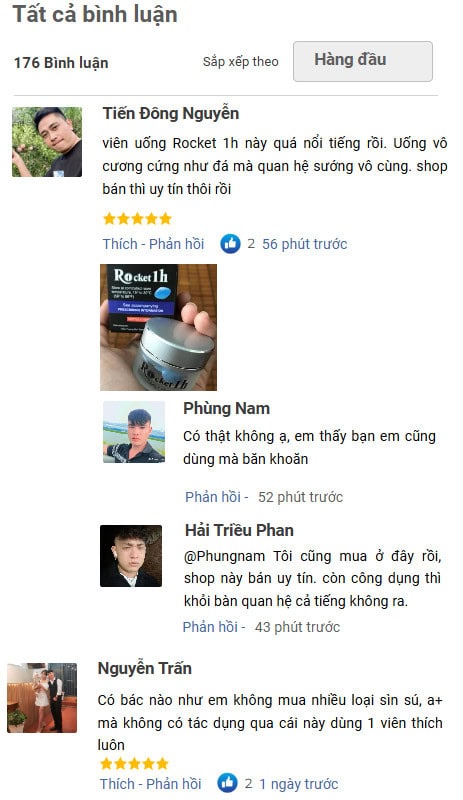Click Thích under Tiến Đông Nguyễn's comment
This screenshot has width=463, height=800.
click(x=120, y=244)
